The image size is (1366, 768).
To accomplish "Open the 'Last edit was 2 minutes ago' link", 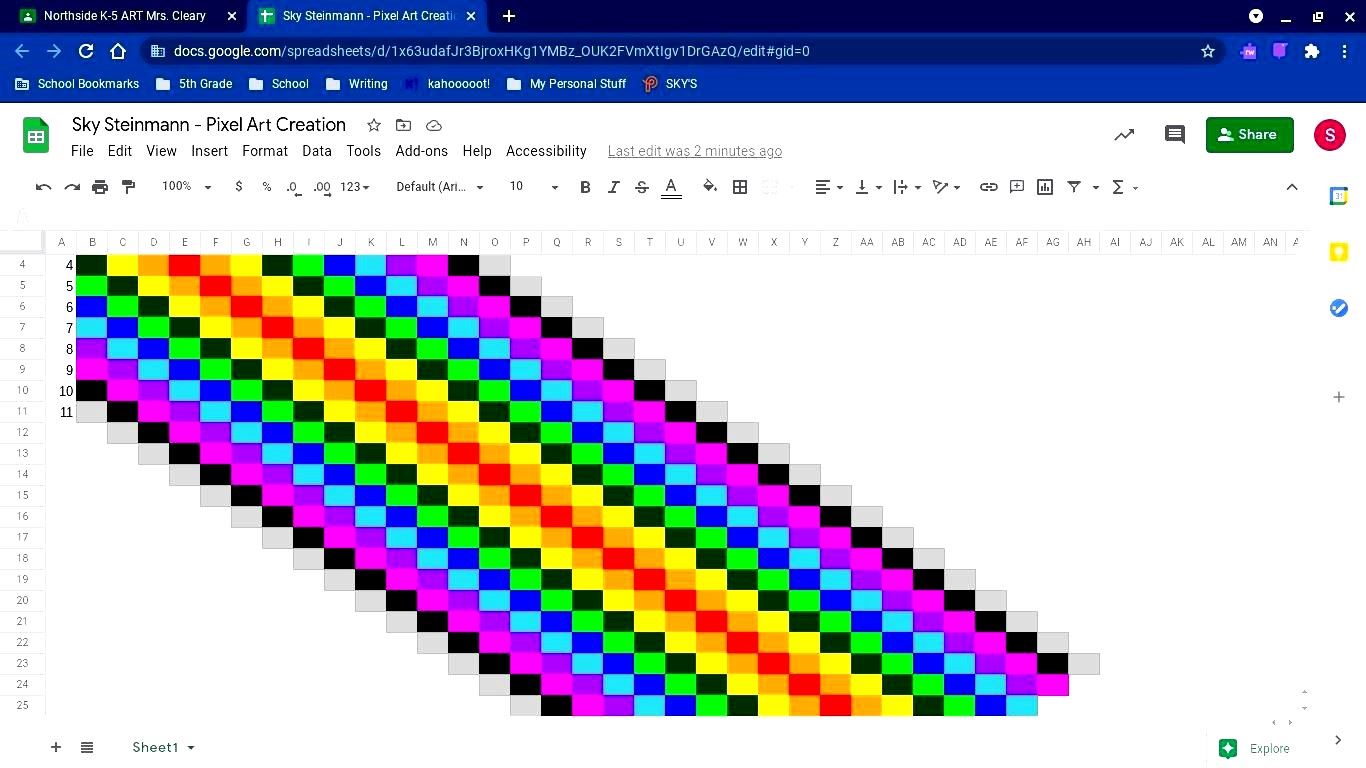I will (x=695, y=151).
